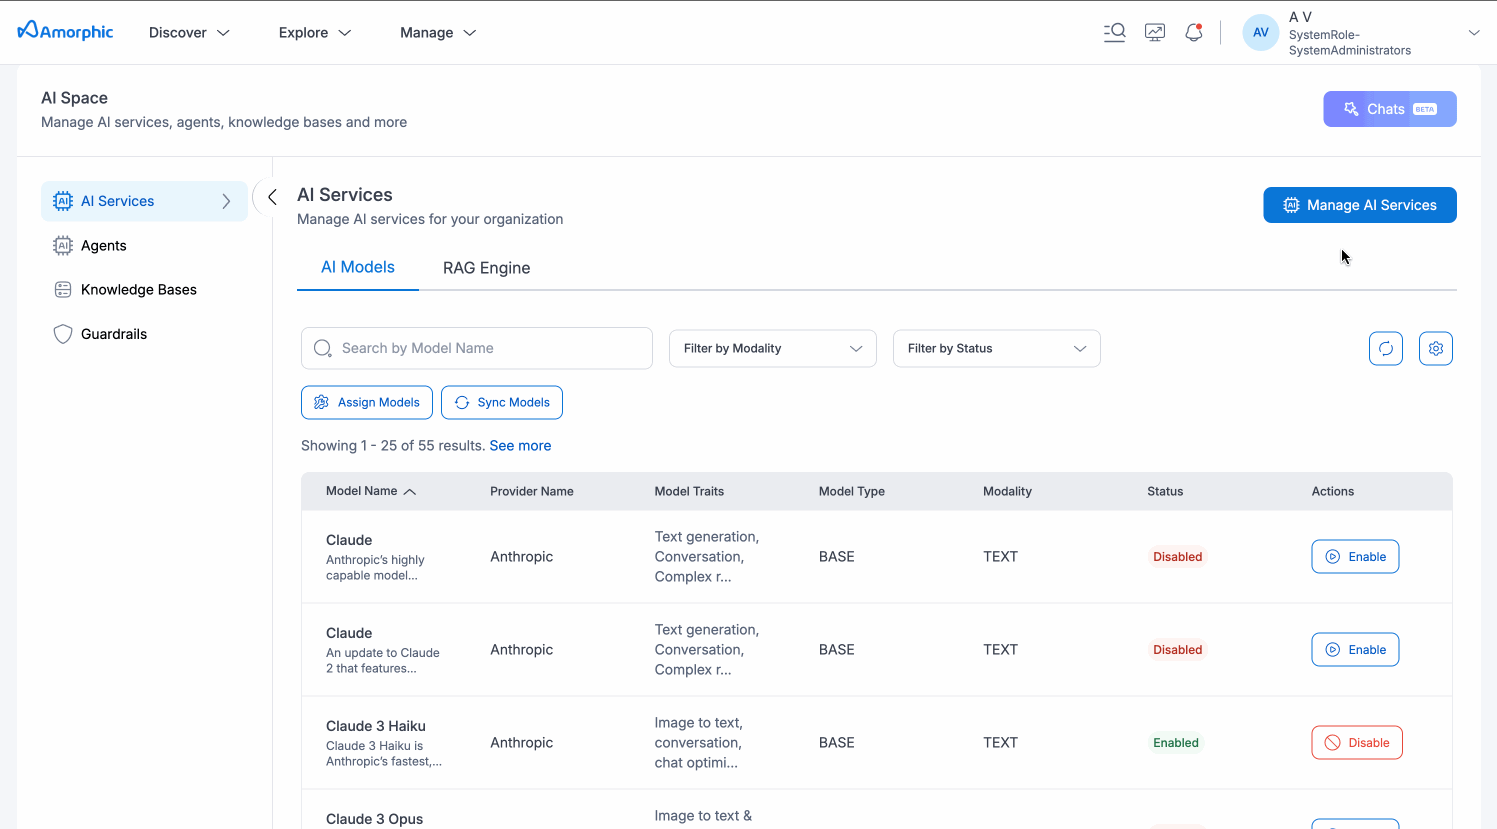Click the Amorphic logo in the header
This screenshot has width=1497, height=829.
[x=66, y=32]
